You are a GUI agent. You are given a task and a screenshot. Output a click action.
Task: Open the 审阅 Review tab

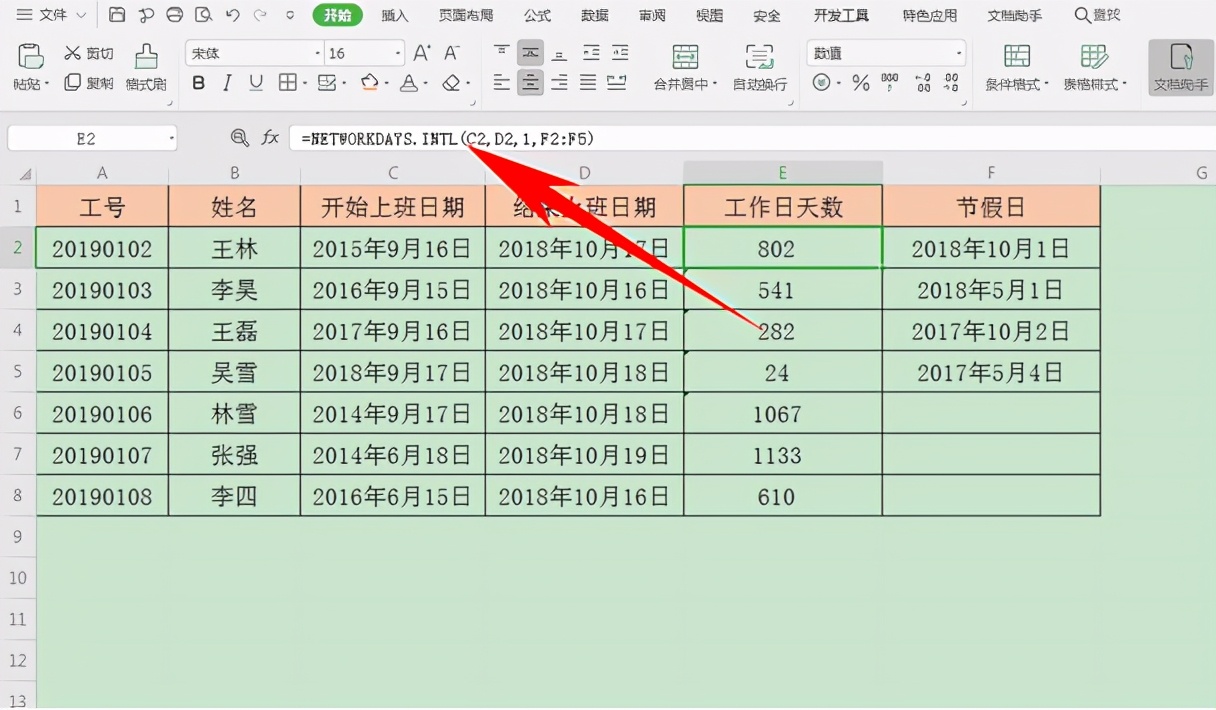click(x=653, y=15)
